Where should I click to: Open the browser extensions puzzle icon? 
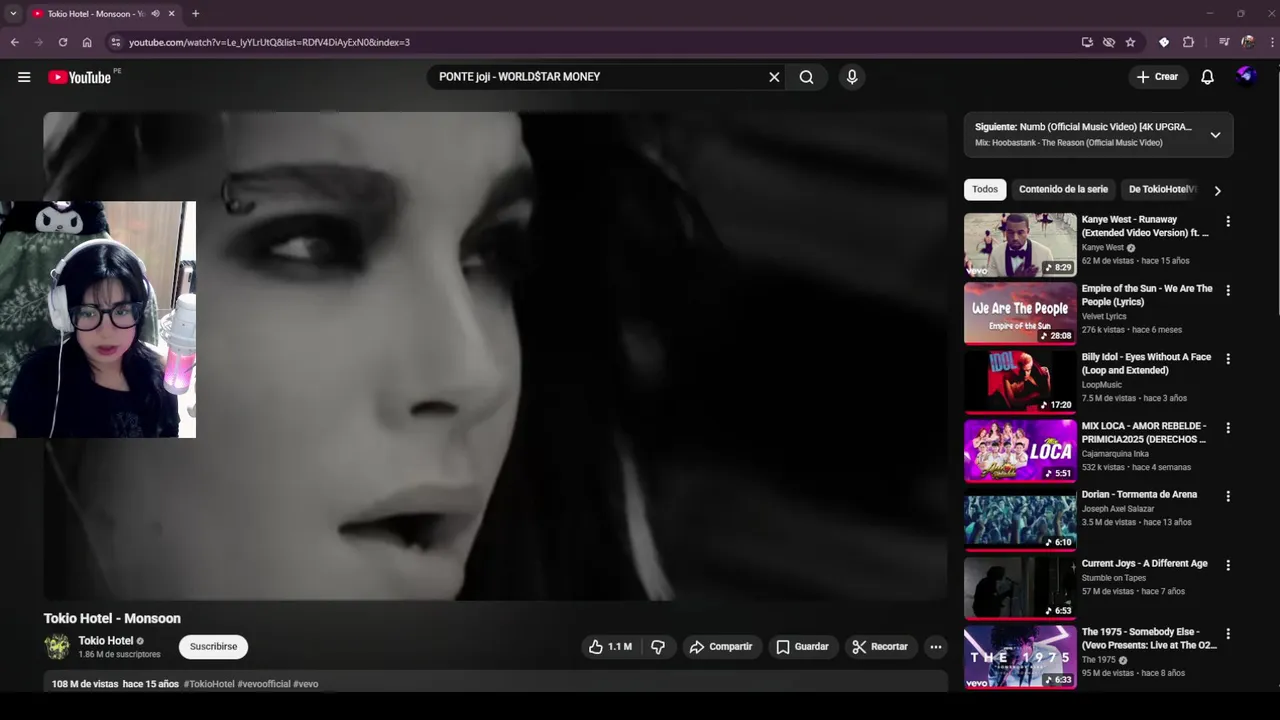click(x=1188, y=42)
